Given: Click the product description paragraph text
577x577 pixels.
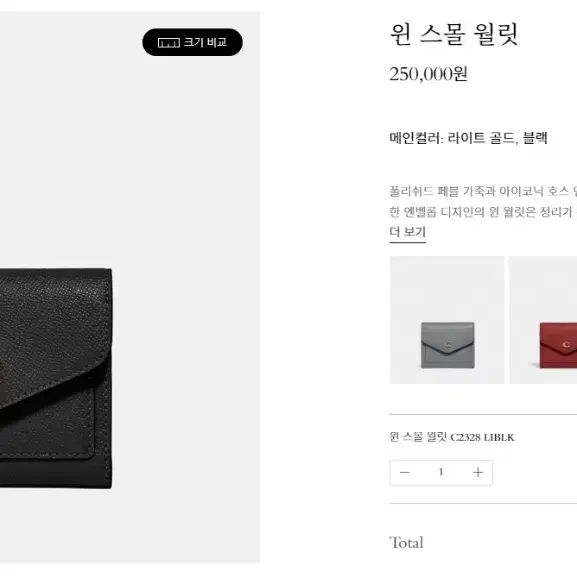Looking at the screenshot, I should tap(483, 201).
